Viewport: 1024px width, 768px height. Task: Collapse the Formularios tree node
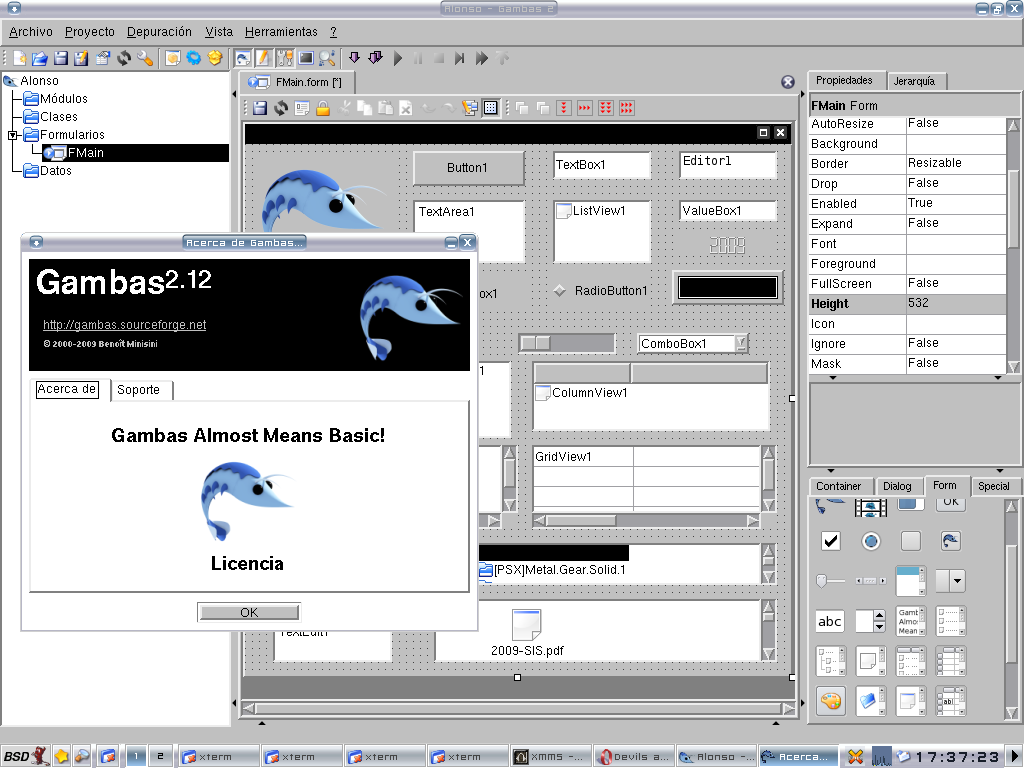tap(12, 135)
